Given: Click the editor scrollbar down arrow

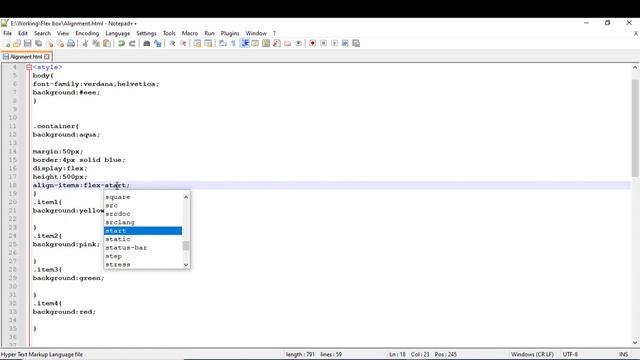Looking at the screenshot, I should (635, 342).
